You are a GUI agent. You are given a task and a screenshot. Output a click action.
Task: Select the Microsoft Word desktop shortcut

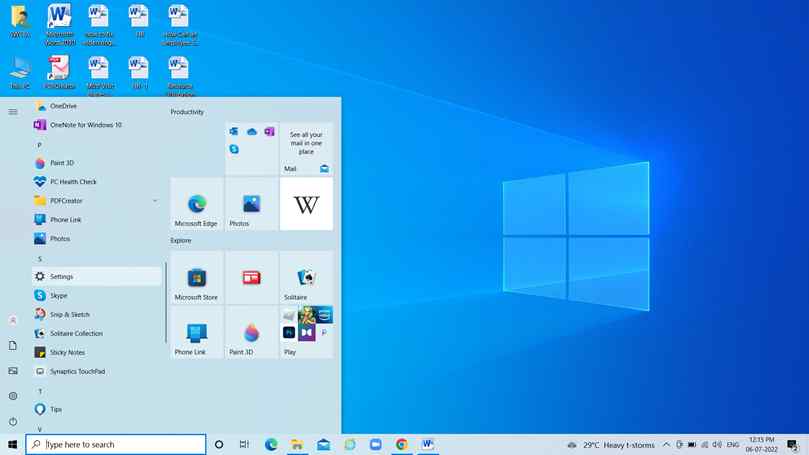(x=60, y=25)
